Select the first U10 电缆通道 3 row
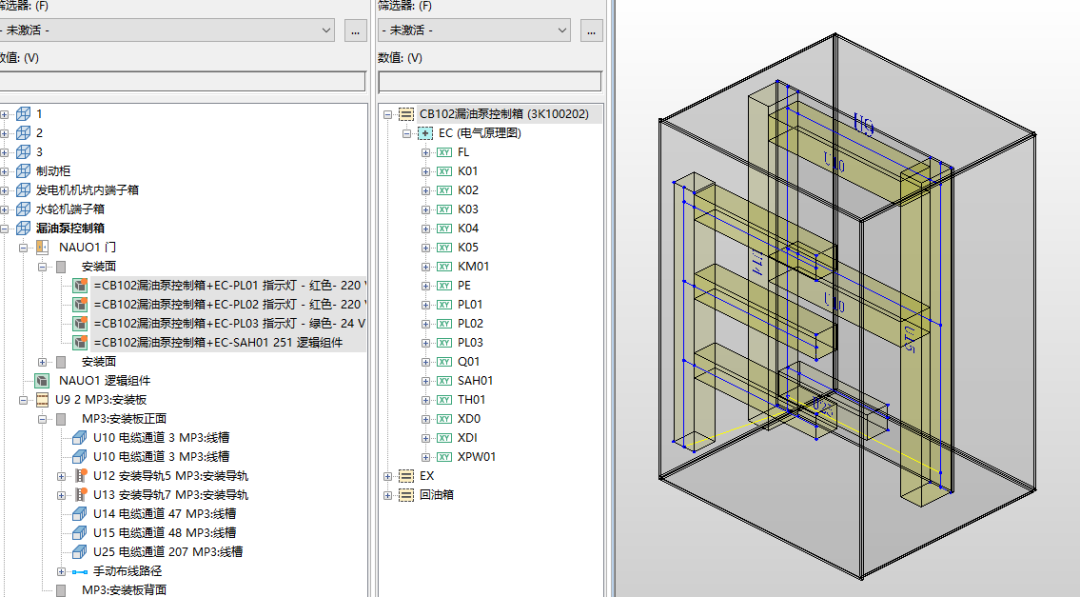The width and height of the screenshot is (1080, 597). pos(161,437)
